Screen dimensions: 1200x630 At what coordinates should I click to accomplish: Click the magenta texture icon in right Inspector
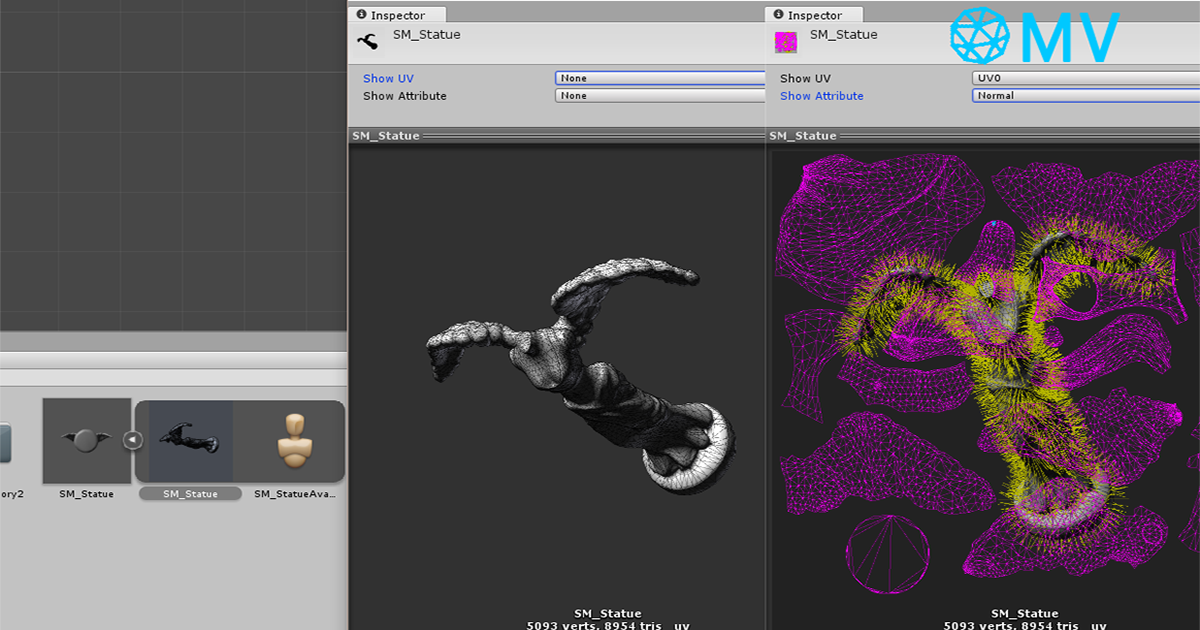(785, 40)
